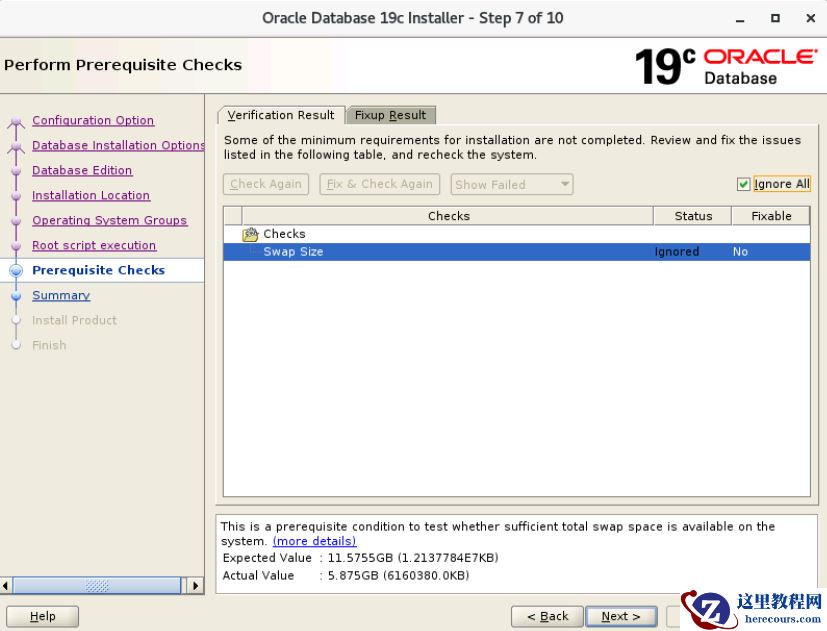The image size is (827, 631).
Task: Open the Help button
Action: 43,616
